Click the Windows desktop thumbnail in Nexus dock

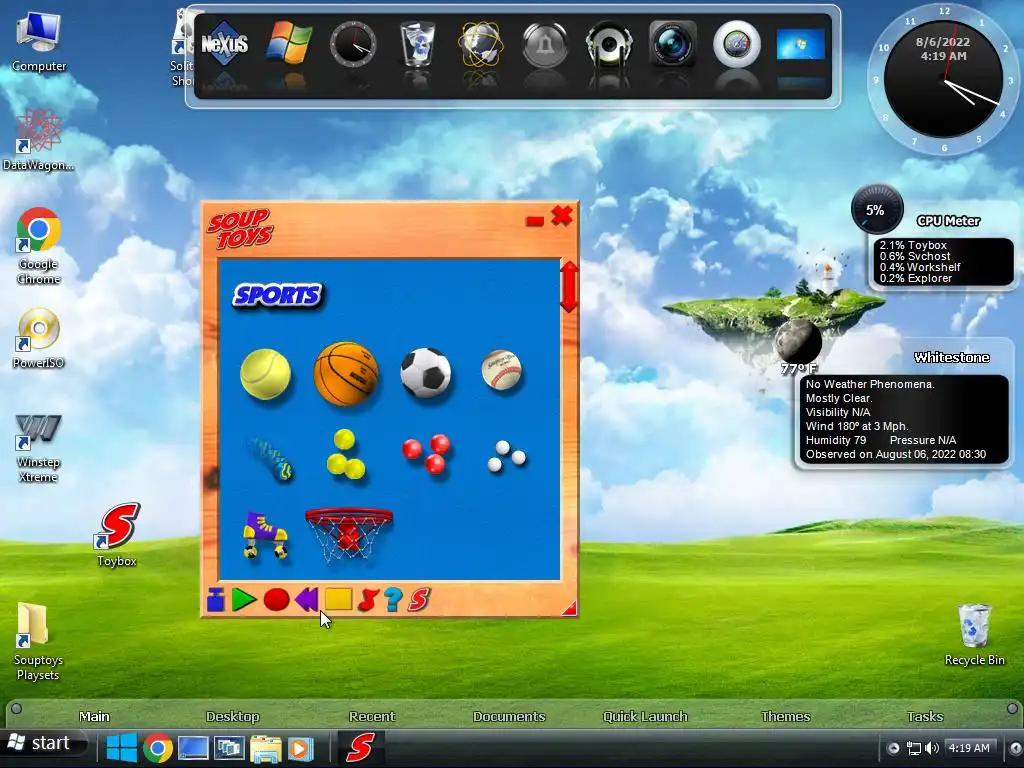pos(801,45)
